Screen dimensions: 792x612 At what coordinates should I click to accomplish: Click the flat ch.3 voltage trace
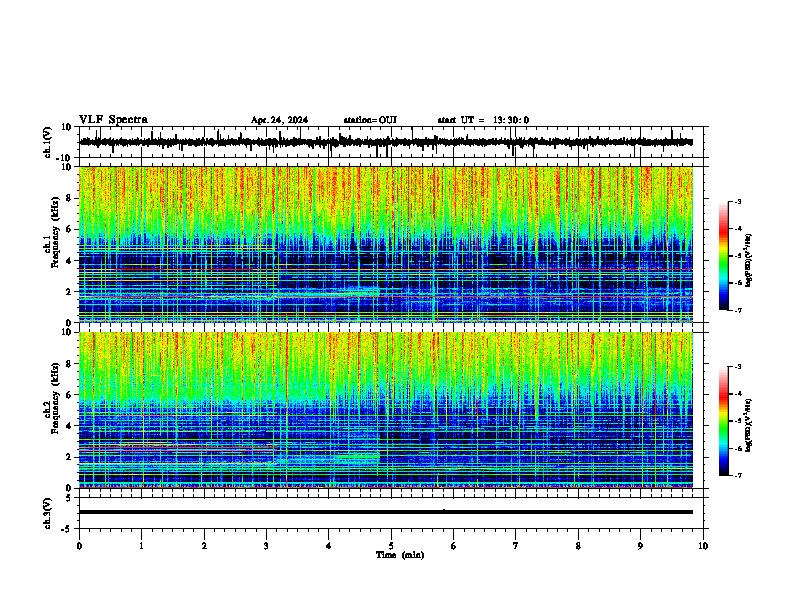coord(386,512)
